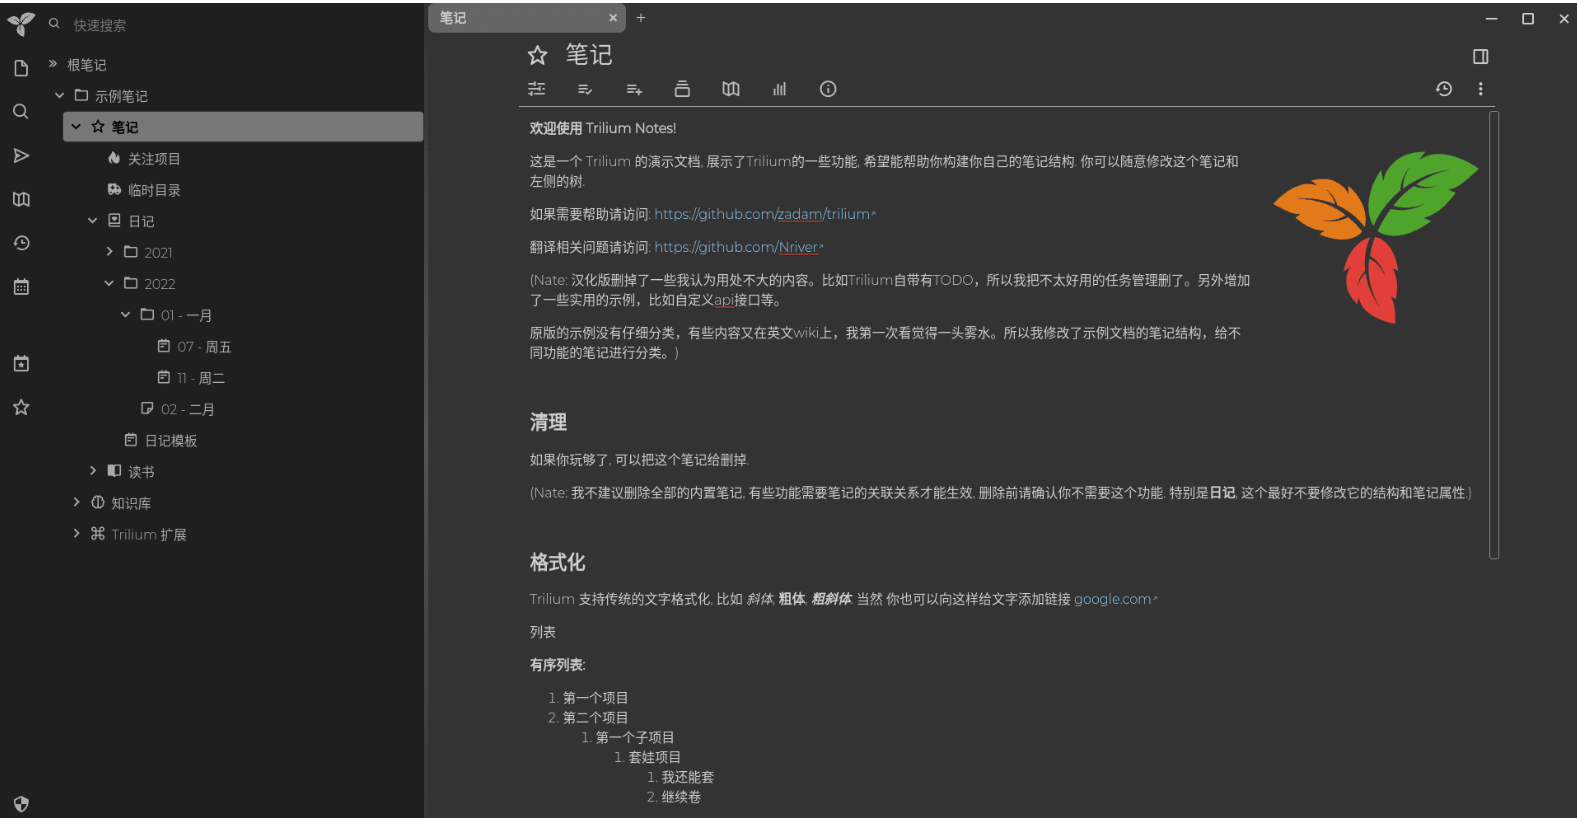Open the Inherited Attributes ribbon tab
Viewport: 1577px width, 818px height.
tap(634, 89)
